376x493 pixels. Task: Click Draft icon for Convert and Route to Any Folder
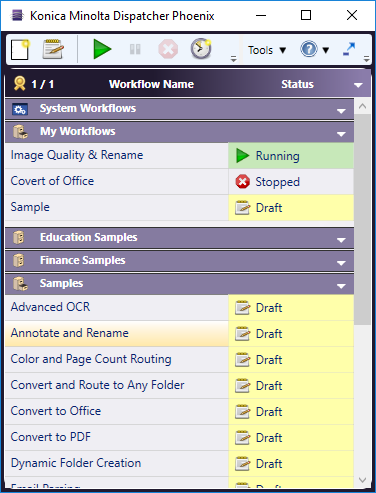click(242, 386)
